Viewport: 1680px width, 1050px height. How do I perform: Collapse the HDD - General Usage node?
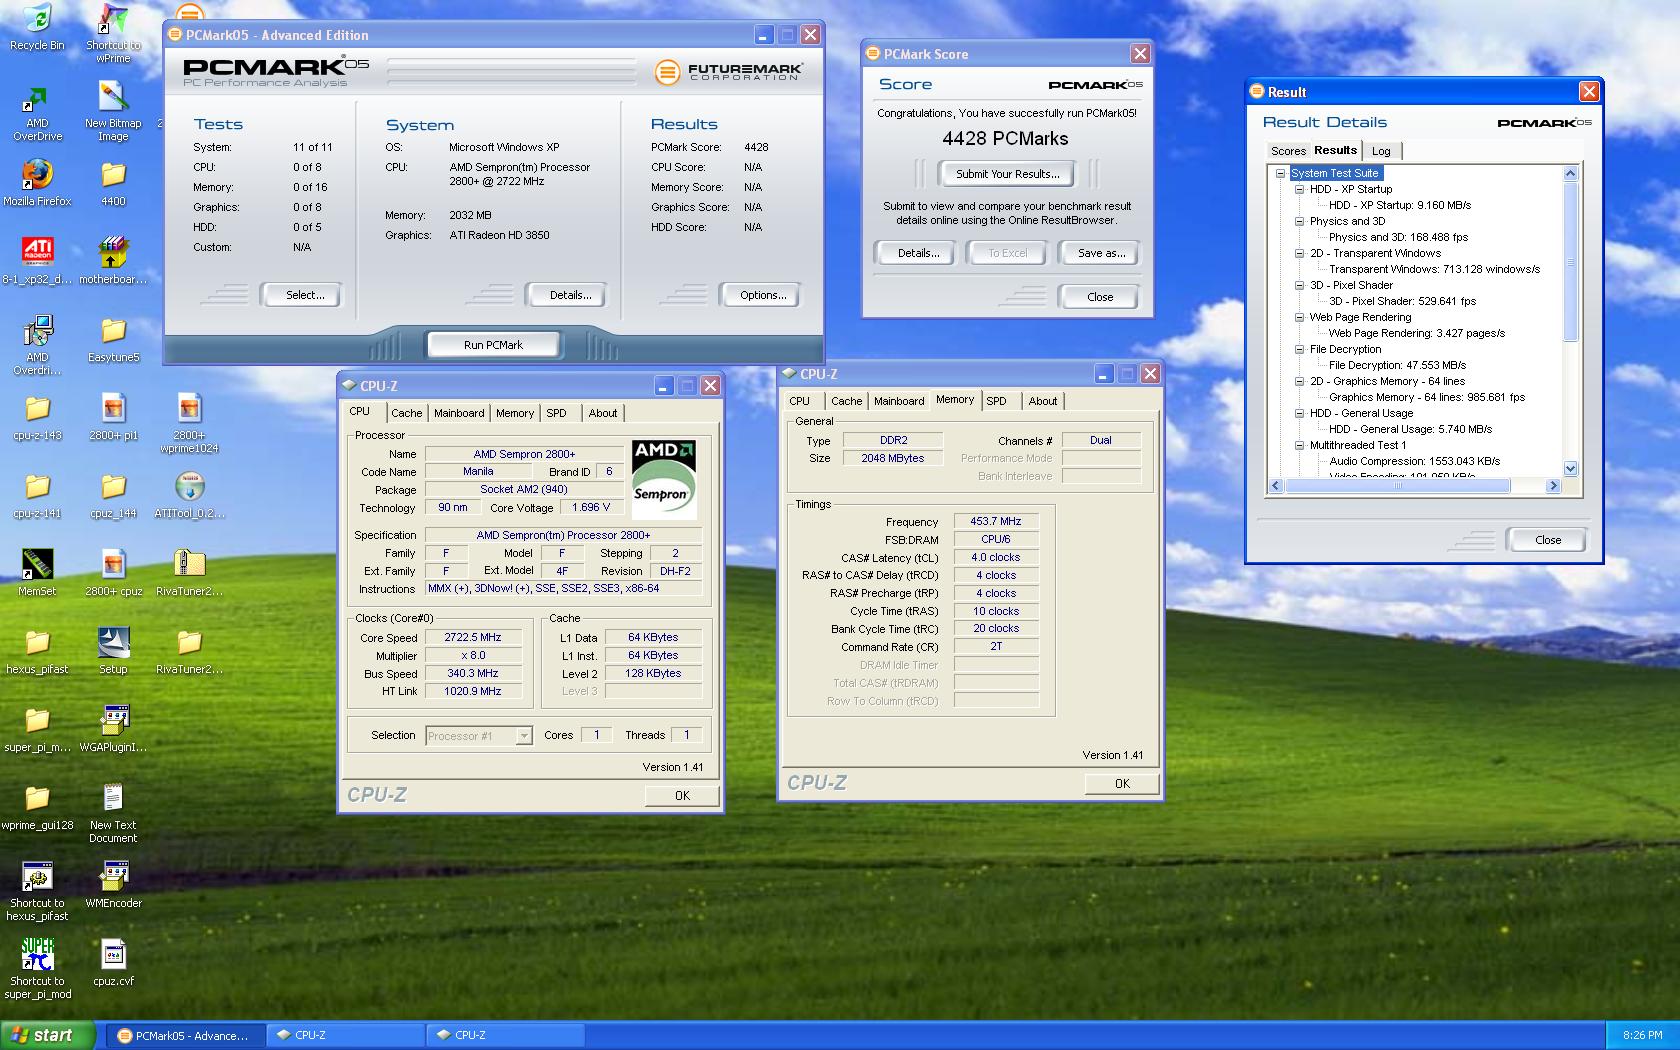1299,413
